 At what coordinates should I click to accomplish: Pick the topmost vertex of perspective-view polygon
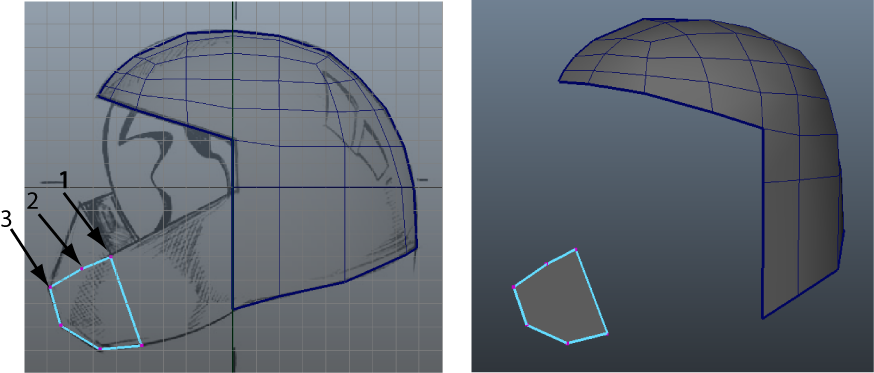[575, 250]
